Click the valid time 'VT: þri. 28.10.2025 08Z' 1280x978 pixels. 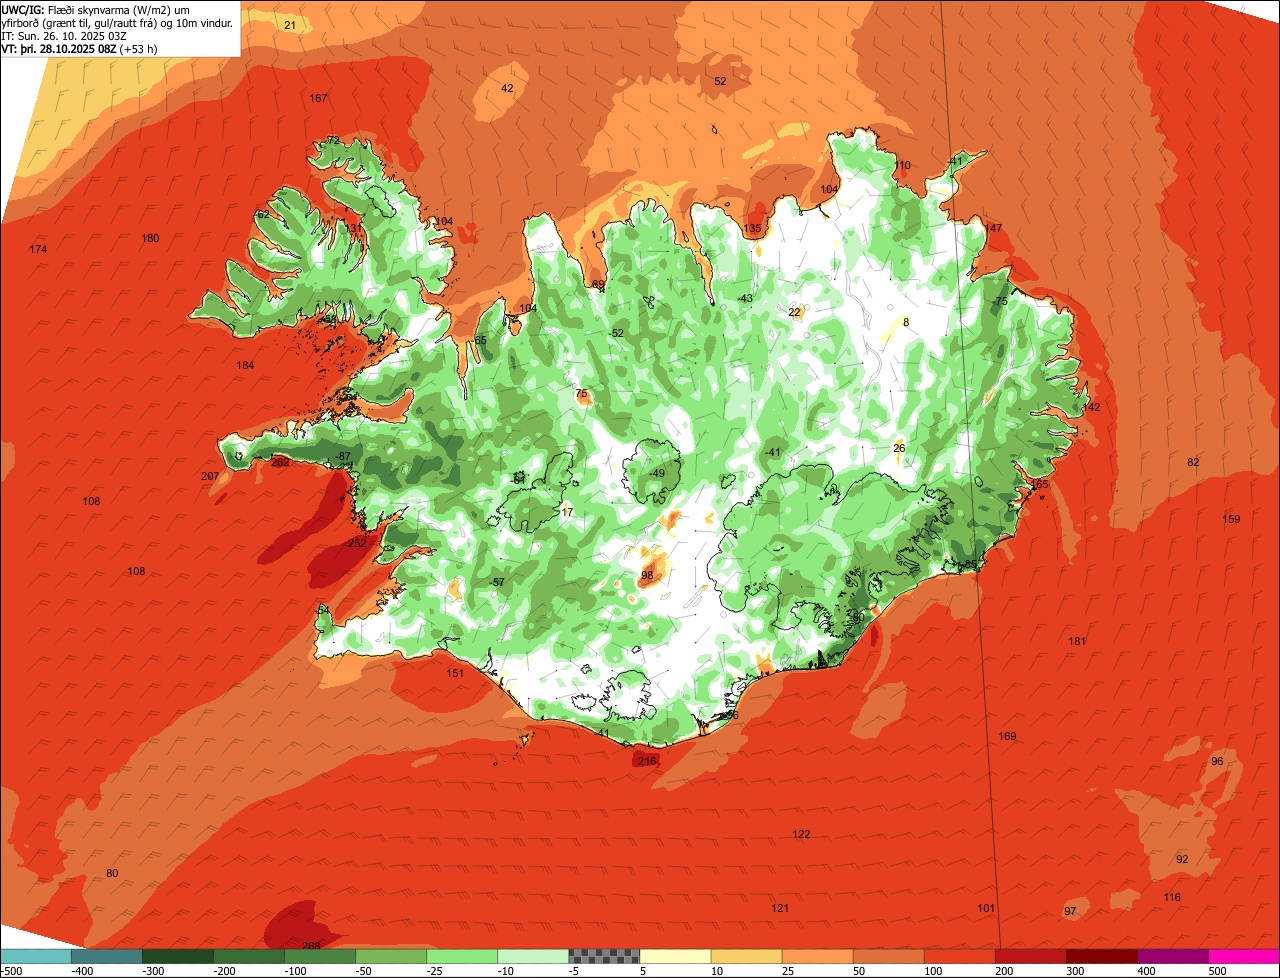click(x=58, y=48)
